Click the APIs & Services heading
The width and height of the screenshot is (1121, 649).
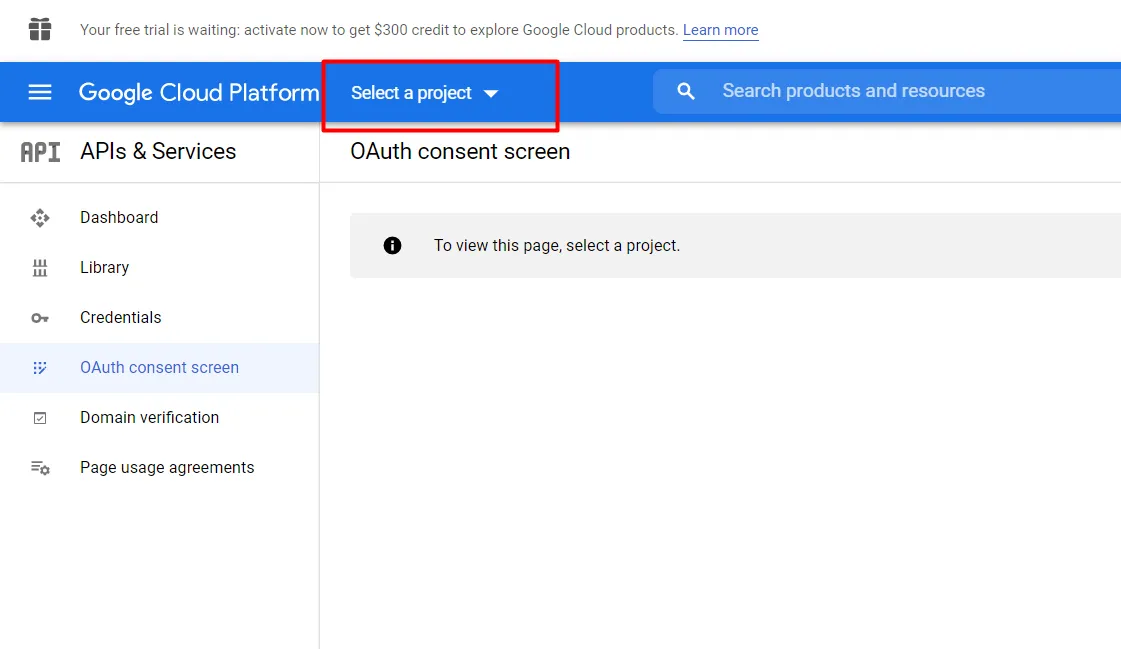[x=158, y=152]
